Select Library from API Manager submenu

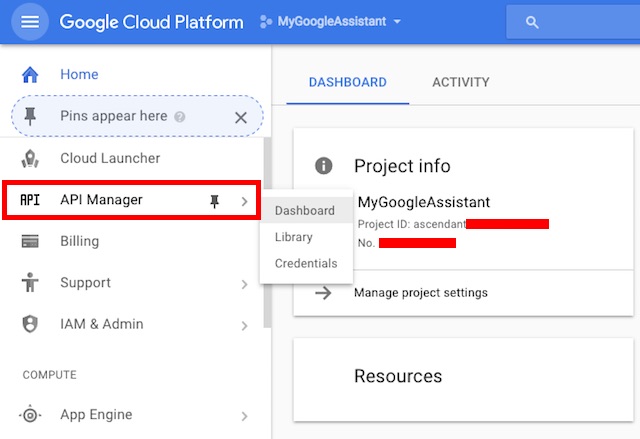click(294, 237)
